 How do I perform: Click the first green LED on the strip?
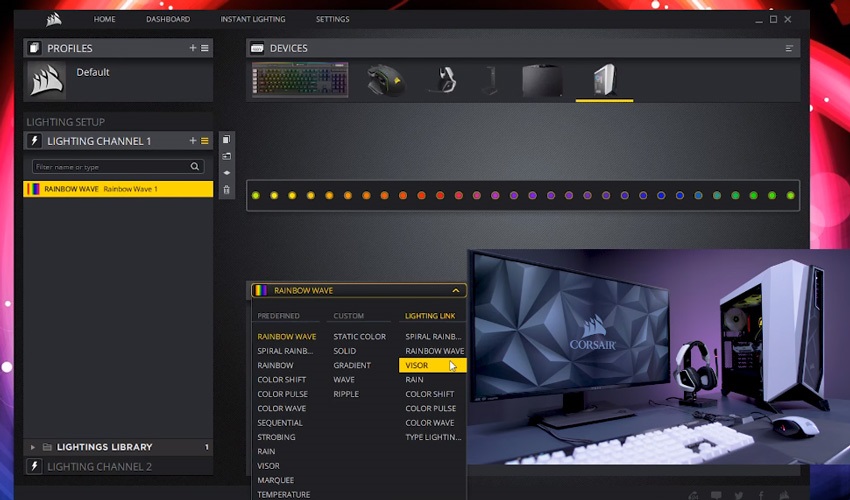pos(256,195)
